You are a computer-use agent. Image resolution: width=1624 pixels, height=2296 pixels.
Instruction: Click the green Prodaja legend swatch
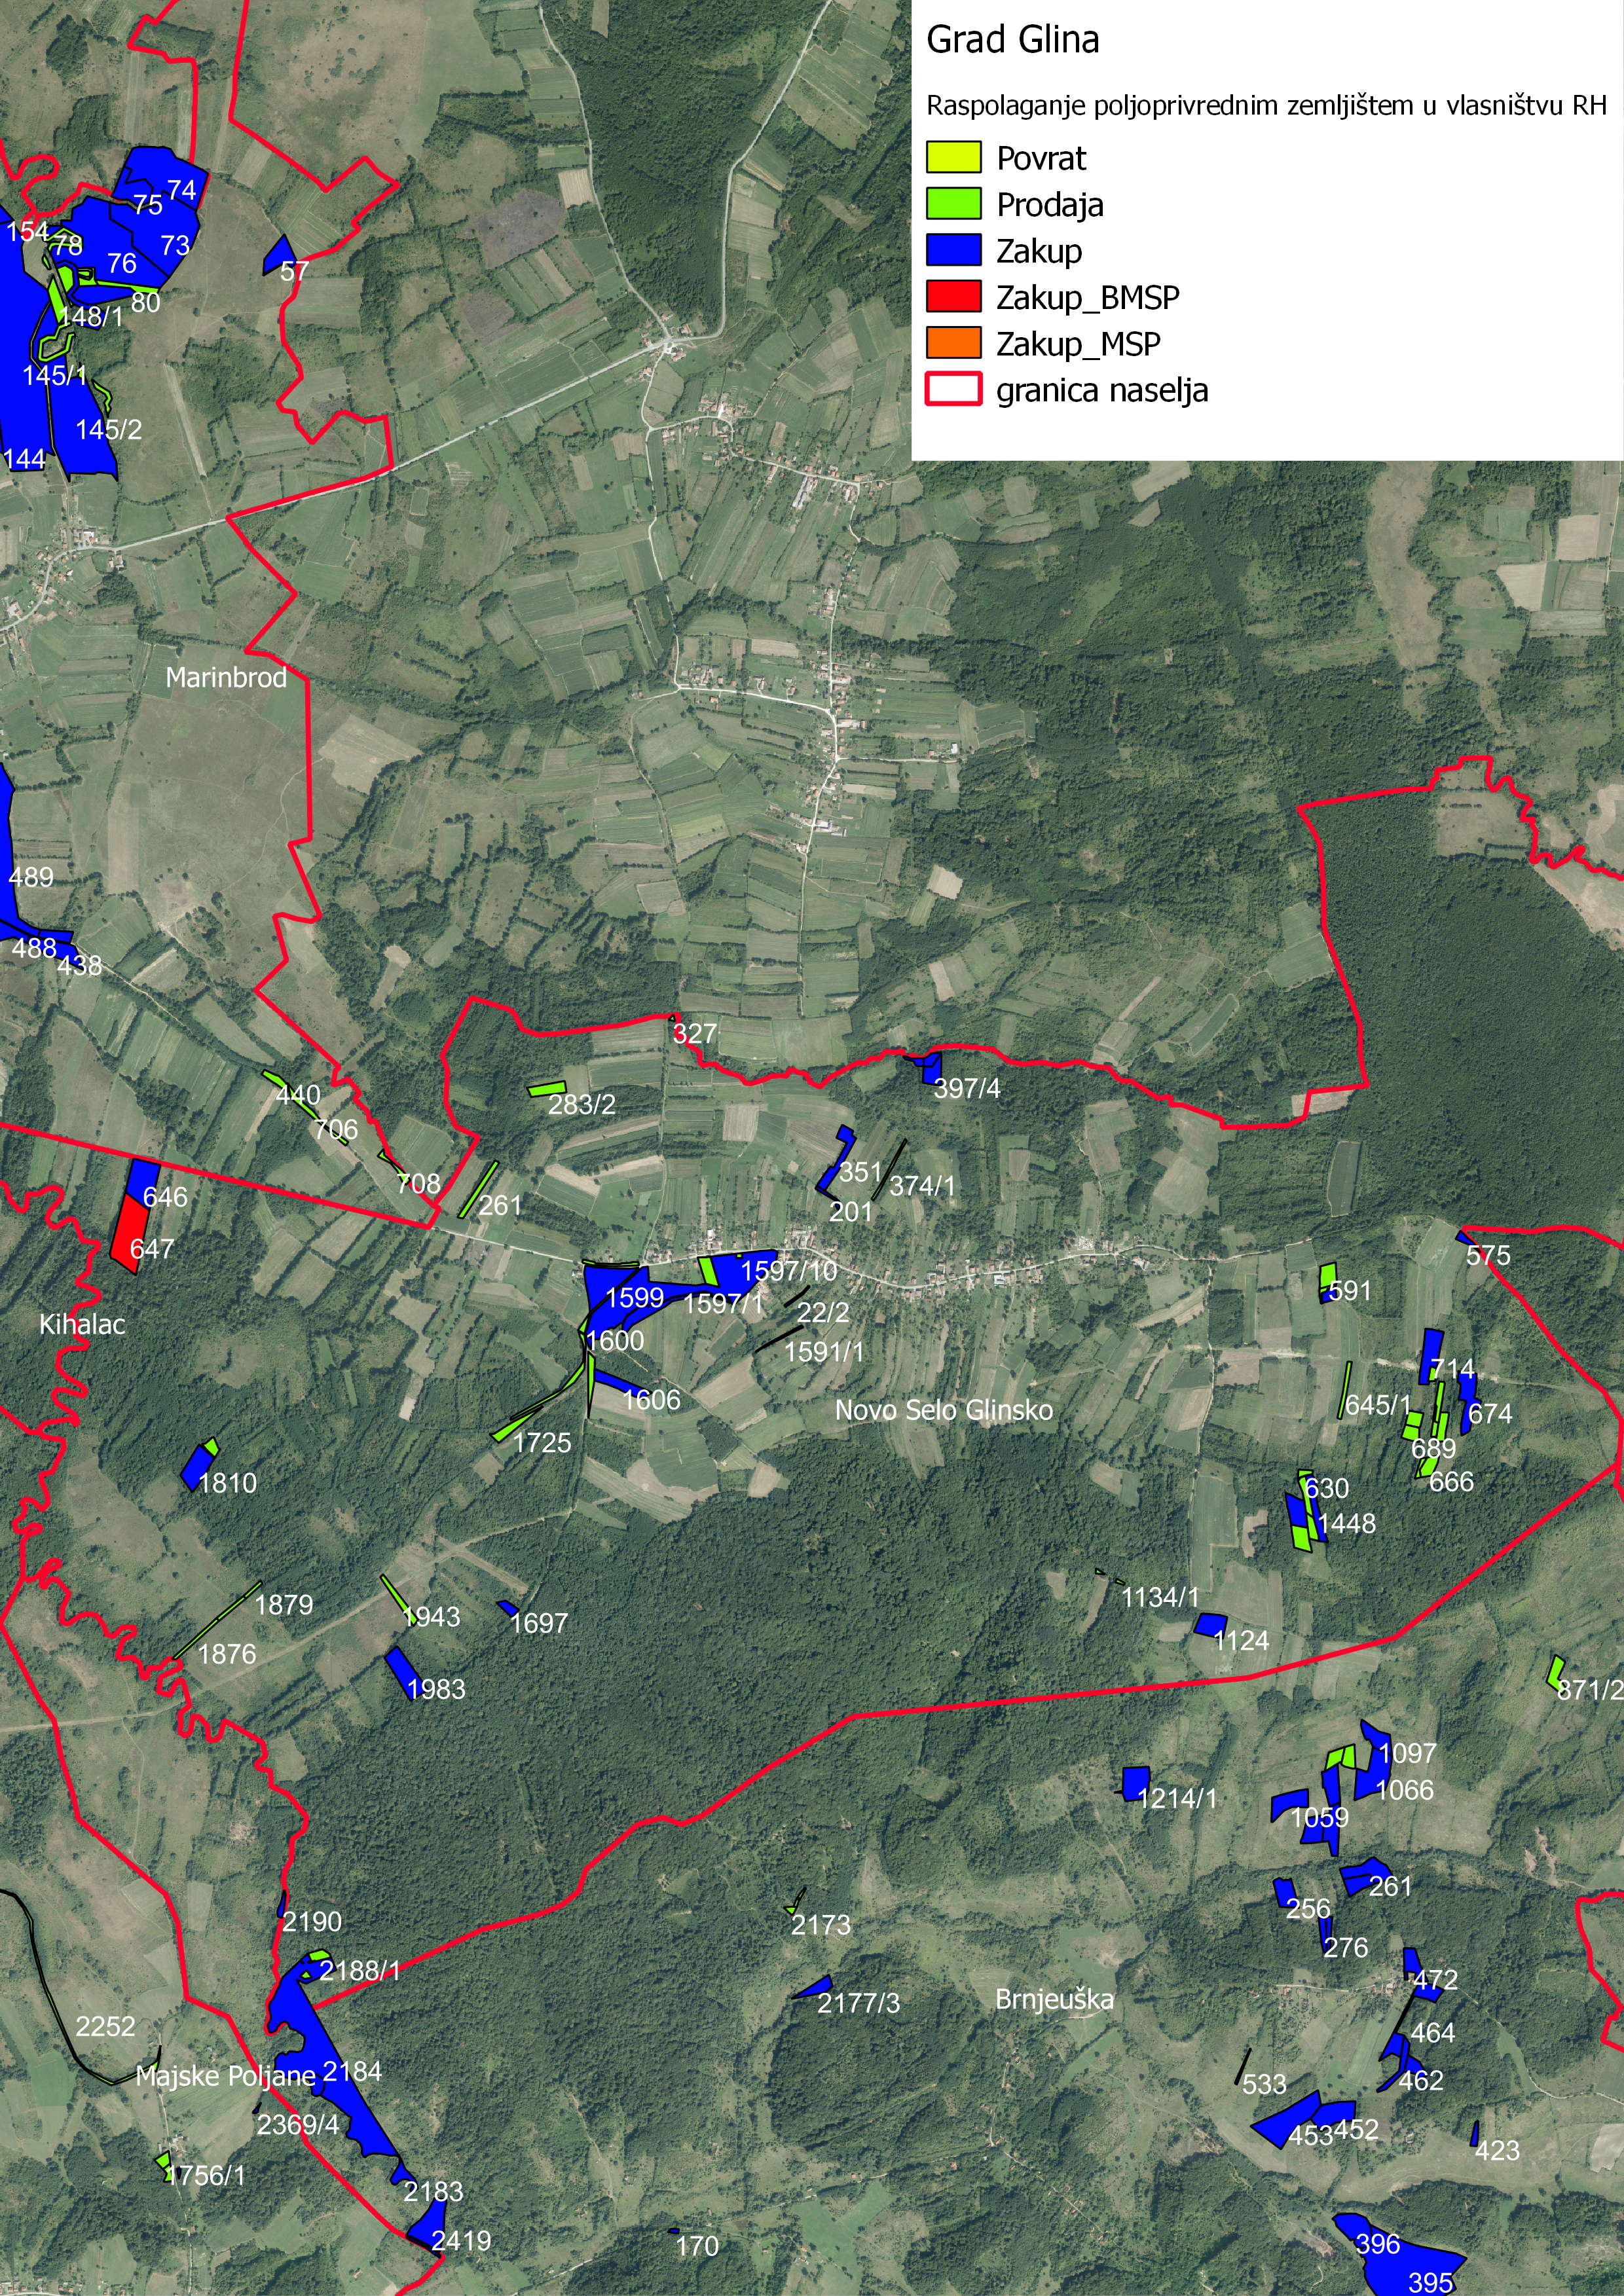pos(953,204)
